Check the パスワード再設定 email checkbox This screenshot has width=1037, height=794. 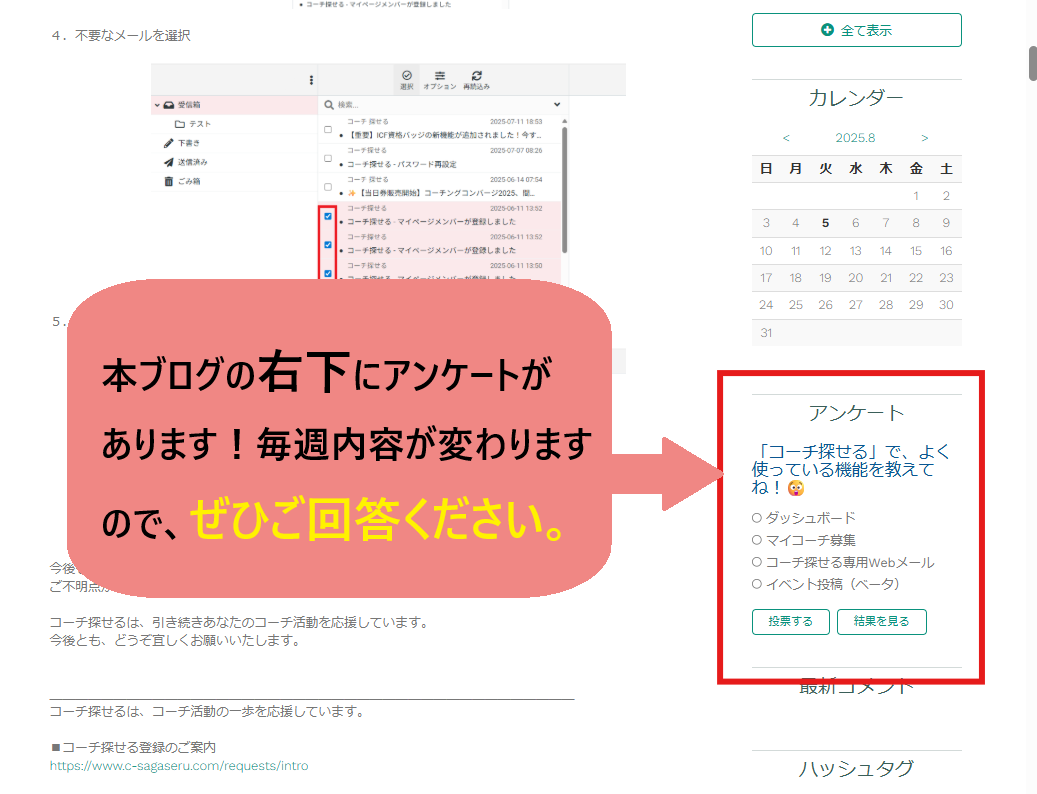(328, 158)
